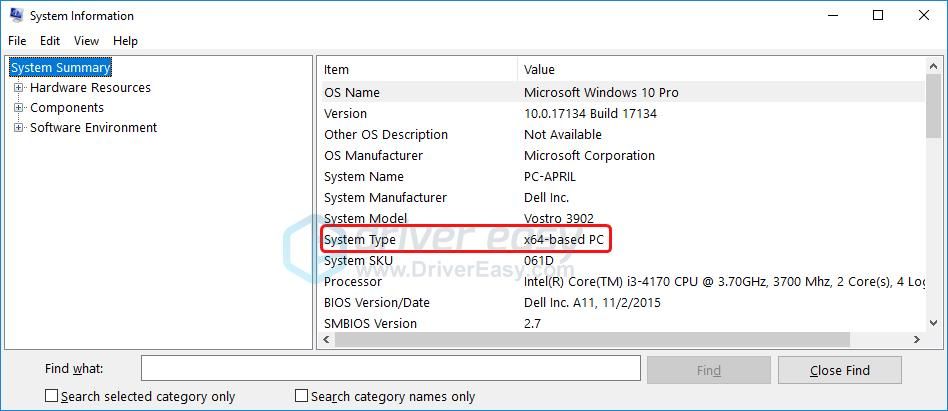Open the View menu
948x411 pixels.
[86, 41]
